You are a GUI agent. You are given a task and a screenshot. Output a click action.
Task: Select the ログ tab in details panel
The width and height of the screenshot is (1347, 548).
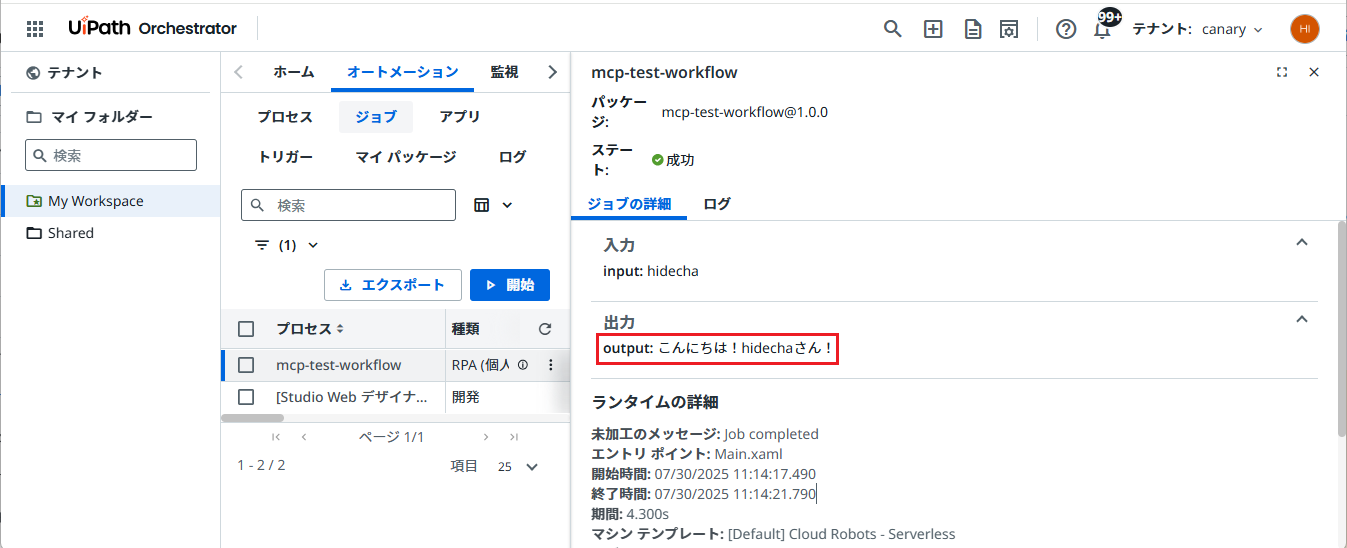pos(717,204)
